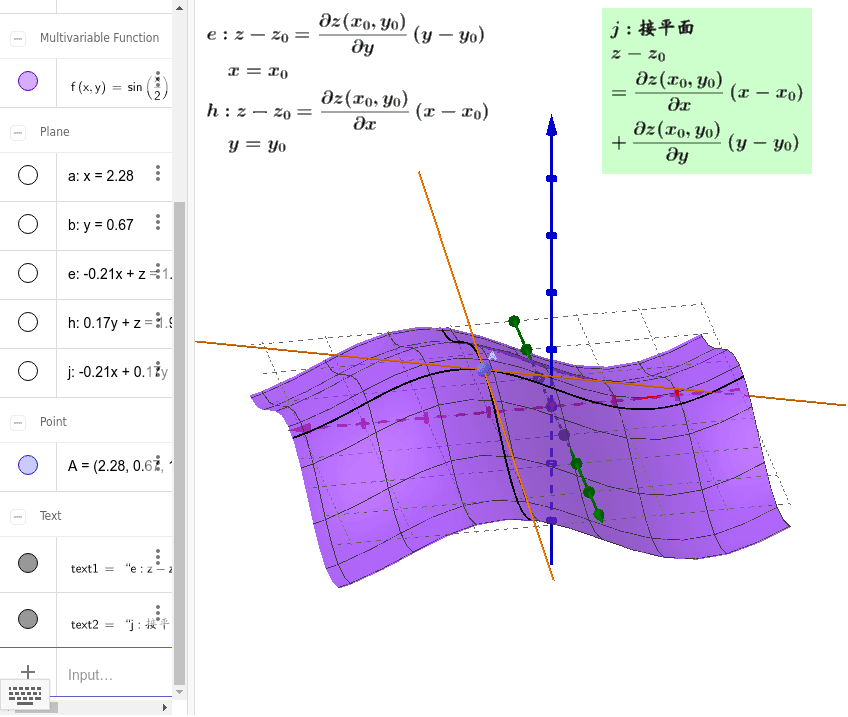
Task: Open more options for plane e
Action: coord(157,272)
